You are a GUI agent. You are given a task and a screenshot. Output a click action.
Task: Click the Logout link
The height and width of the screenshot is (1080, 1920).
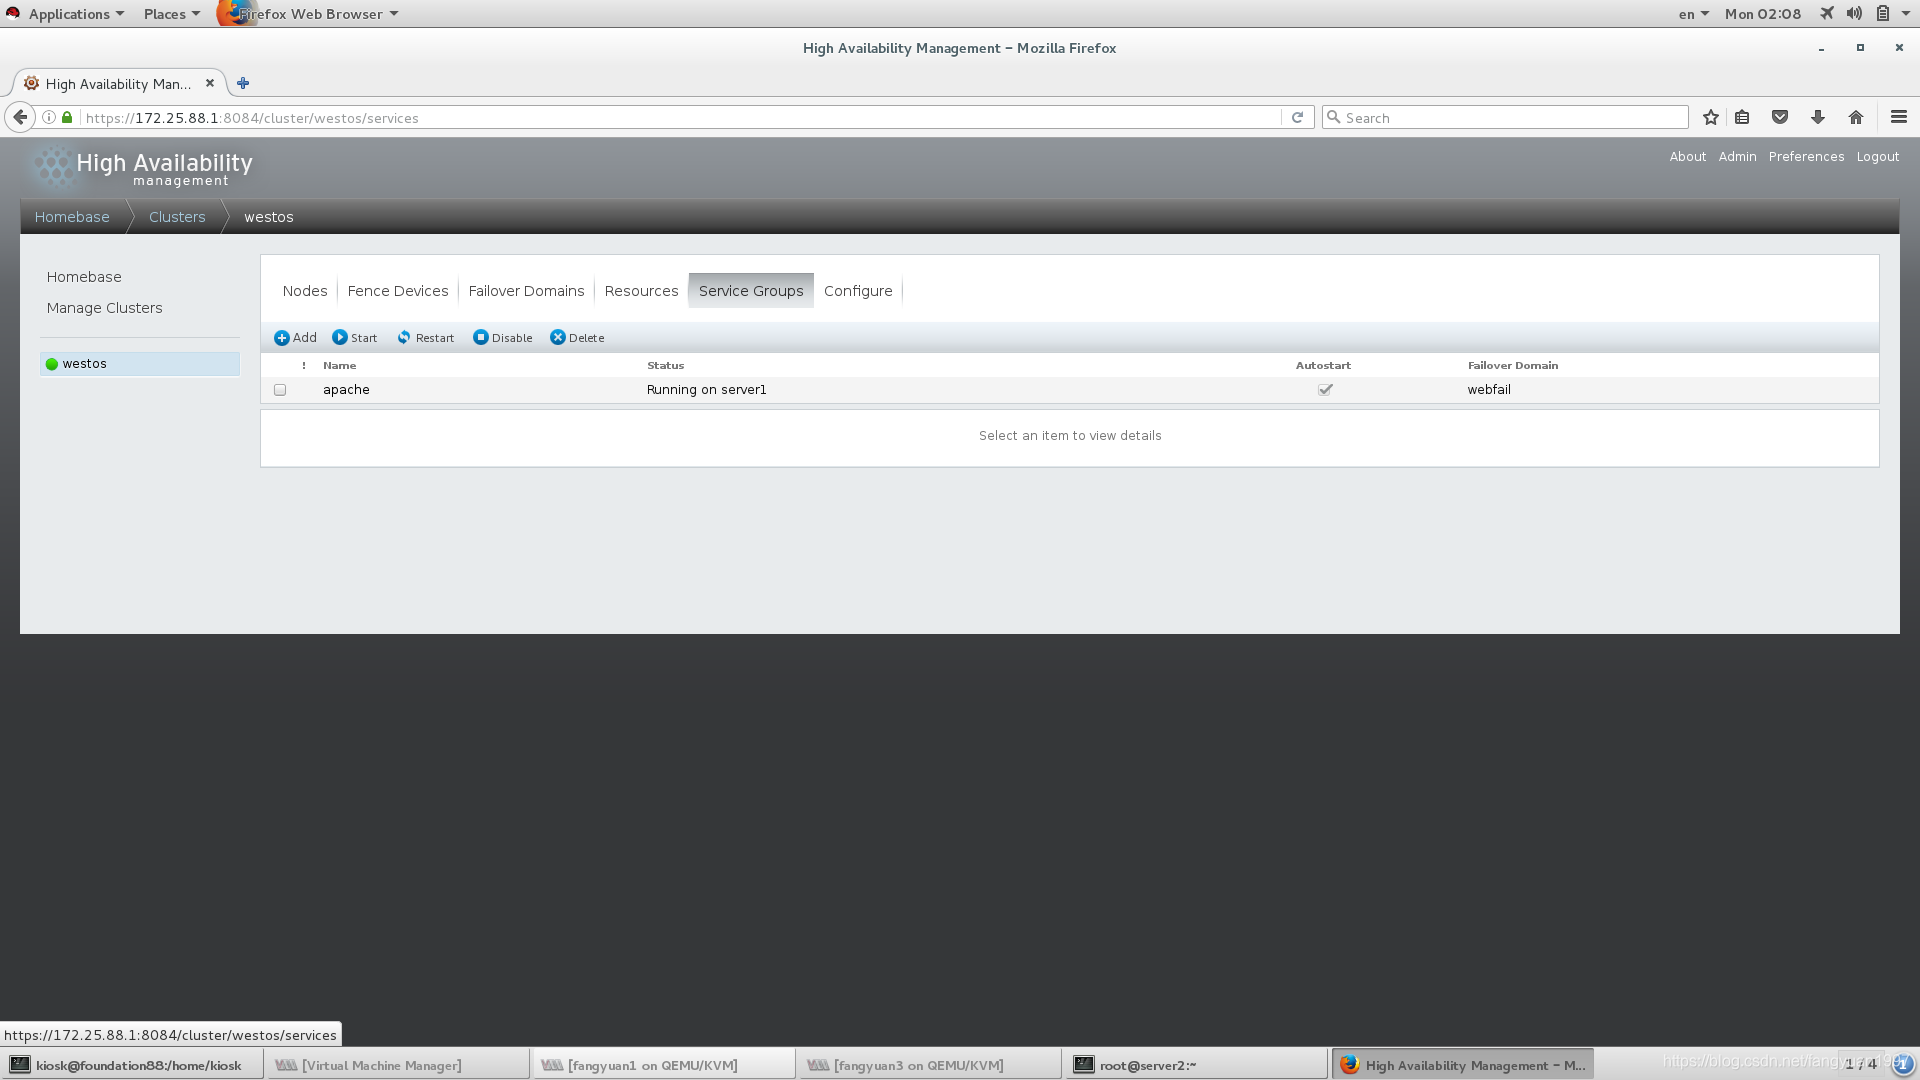1877,157
